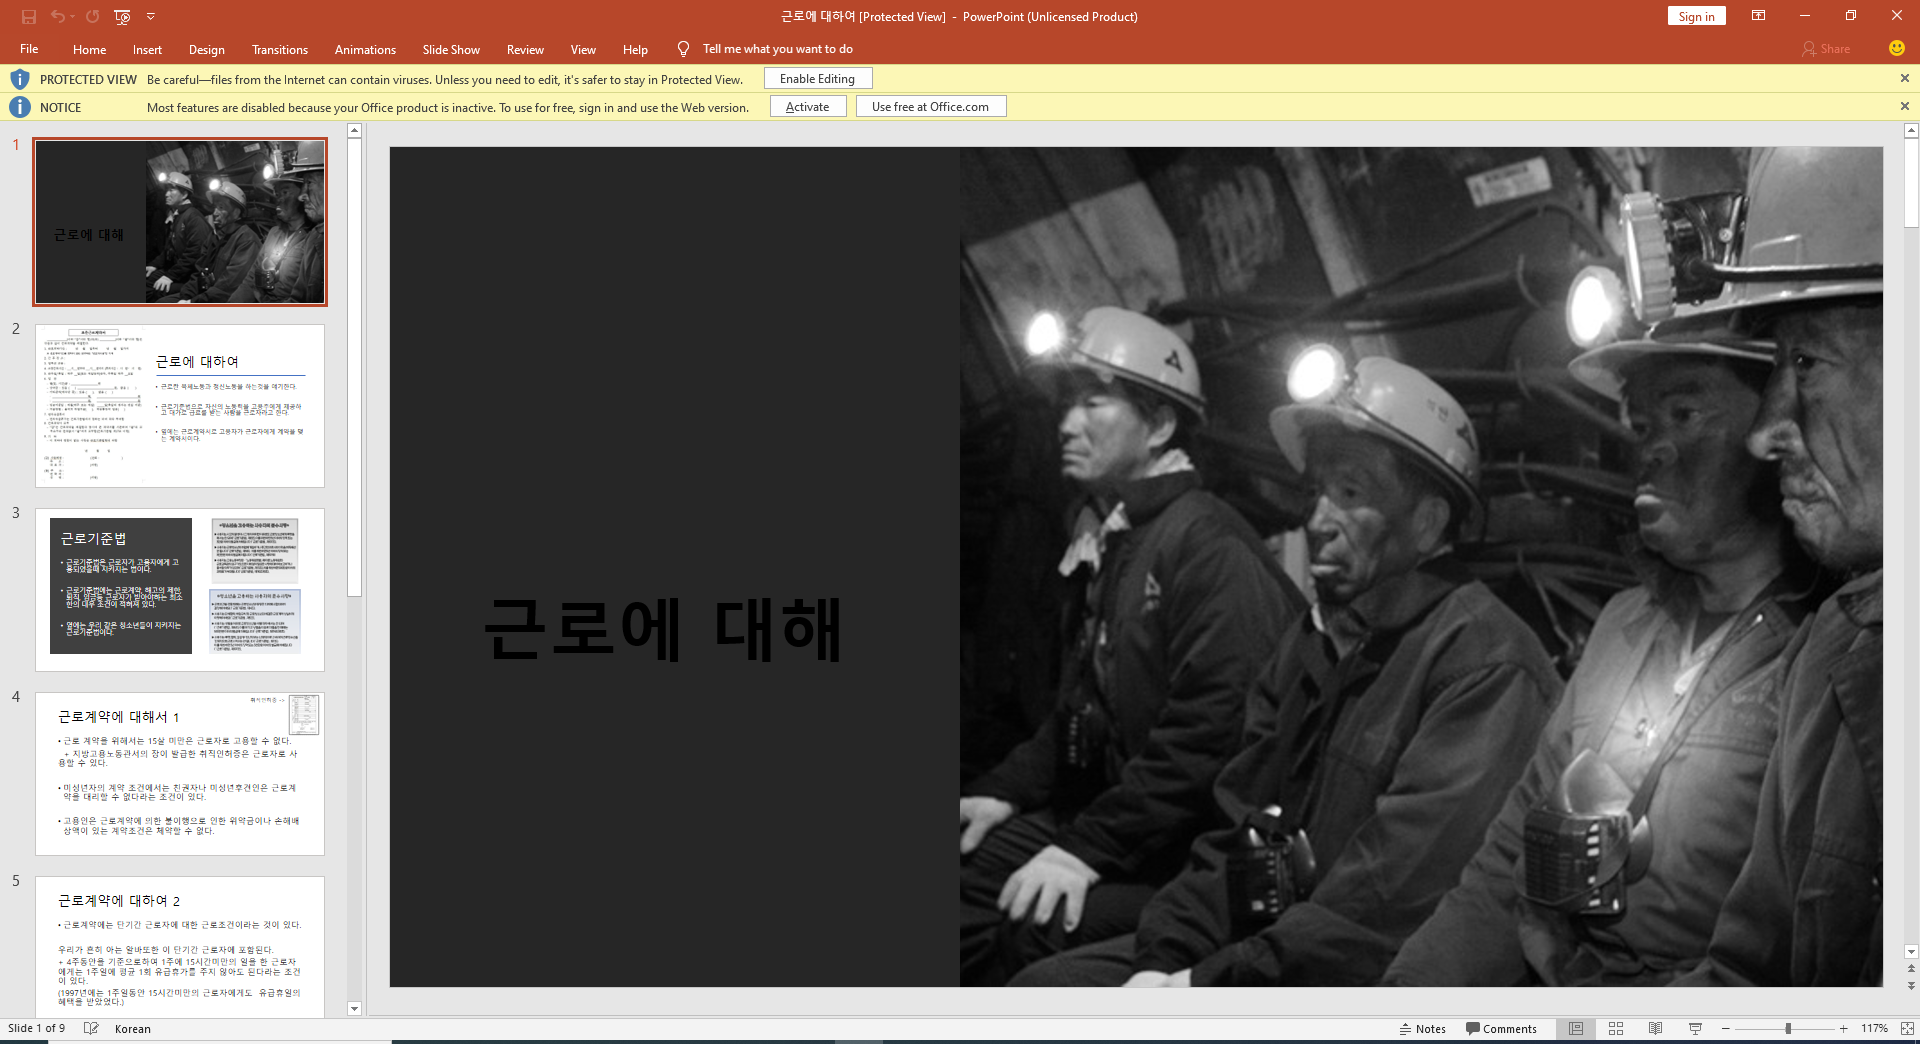1920x1044 pixels.
Task: Click thumbnail pane scroll up arrow
Action: pyautogui.click(x=354, y=131)
